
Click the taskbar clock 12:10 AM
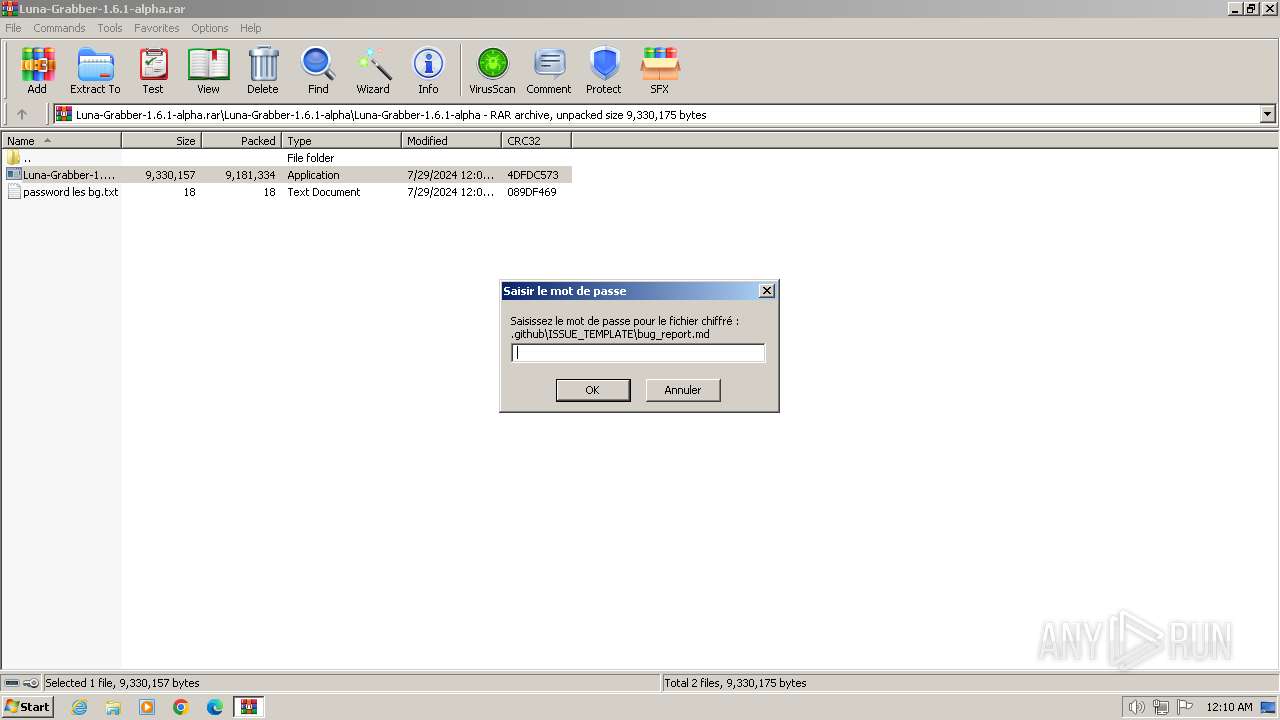point(1229,707)
